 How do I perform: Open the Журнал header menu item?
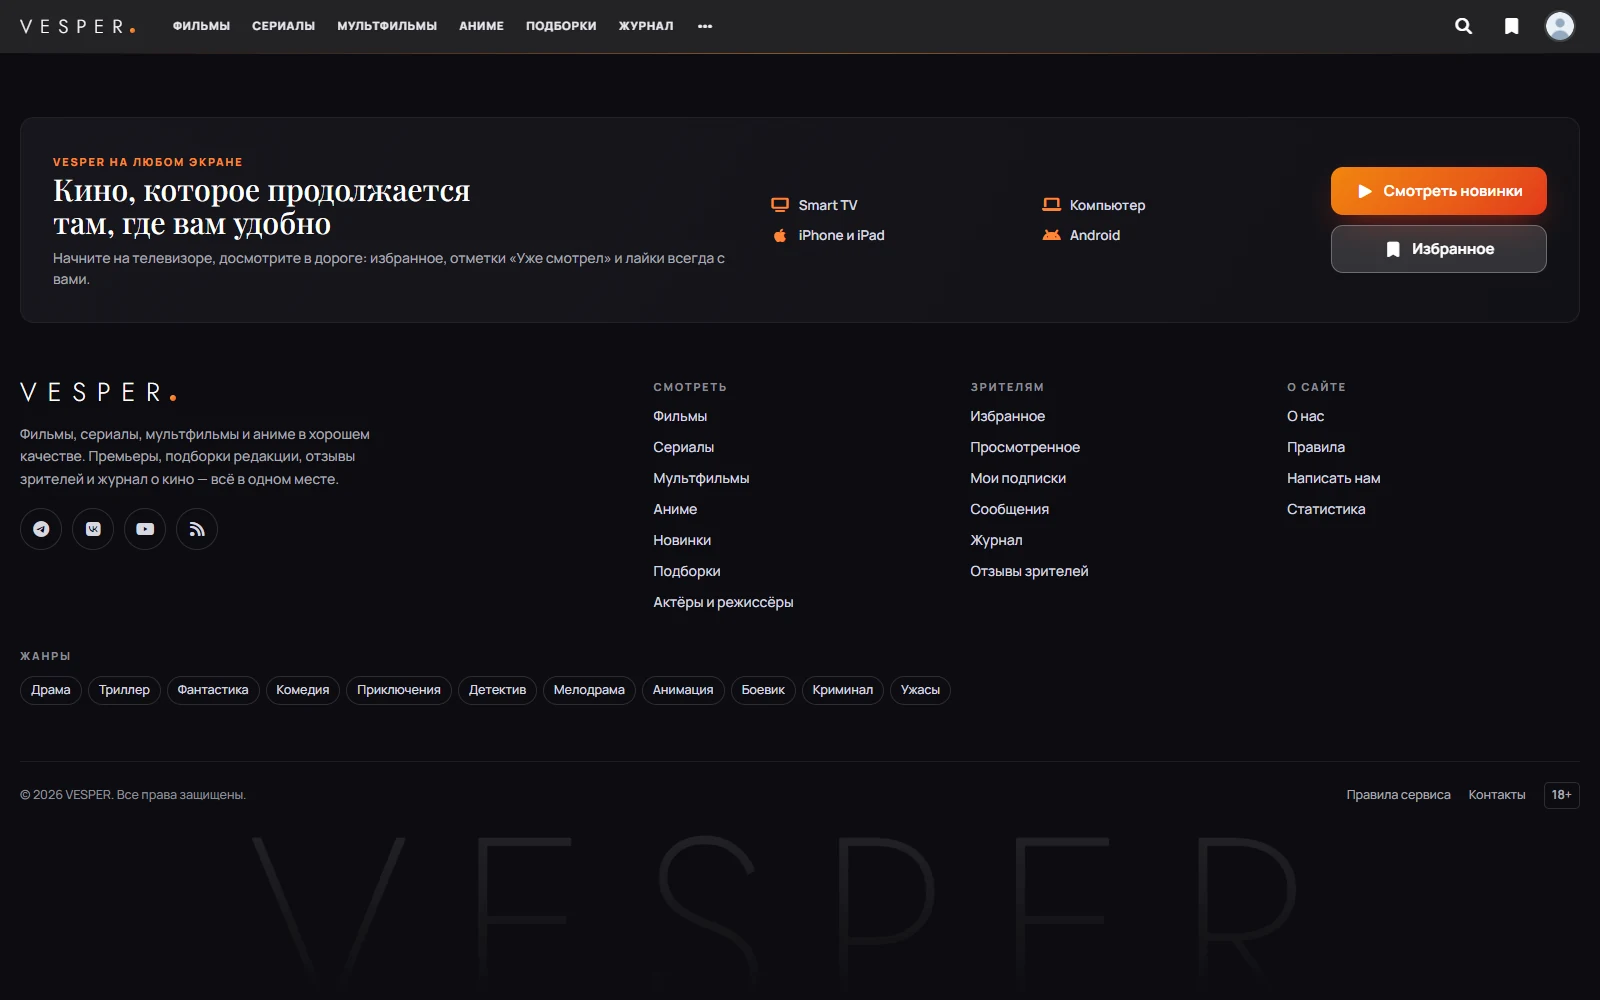(646, 26)
